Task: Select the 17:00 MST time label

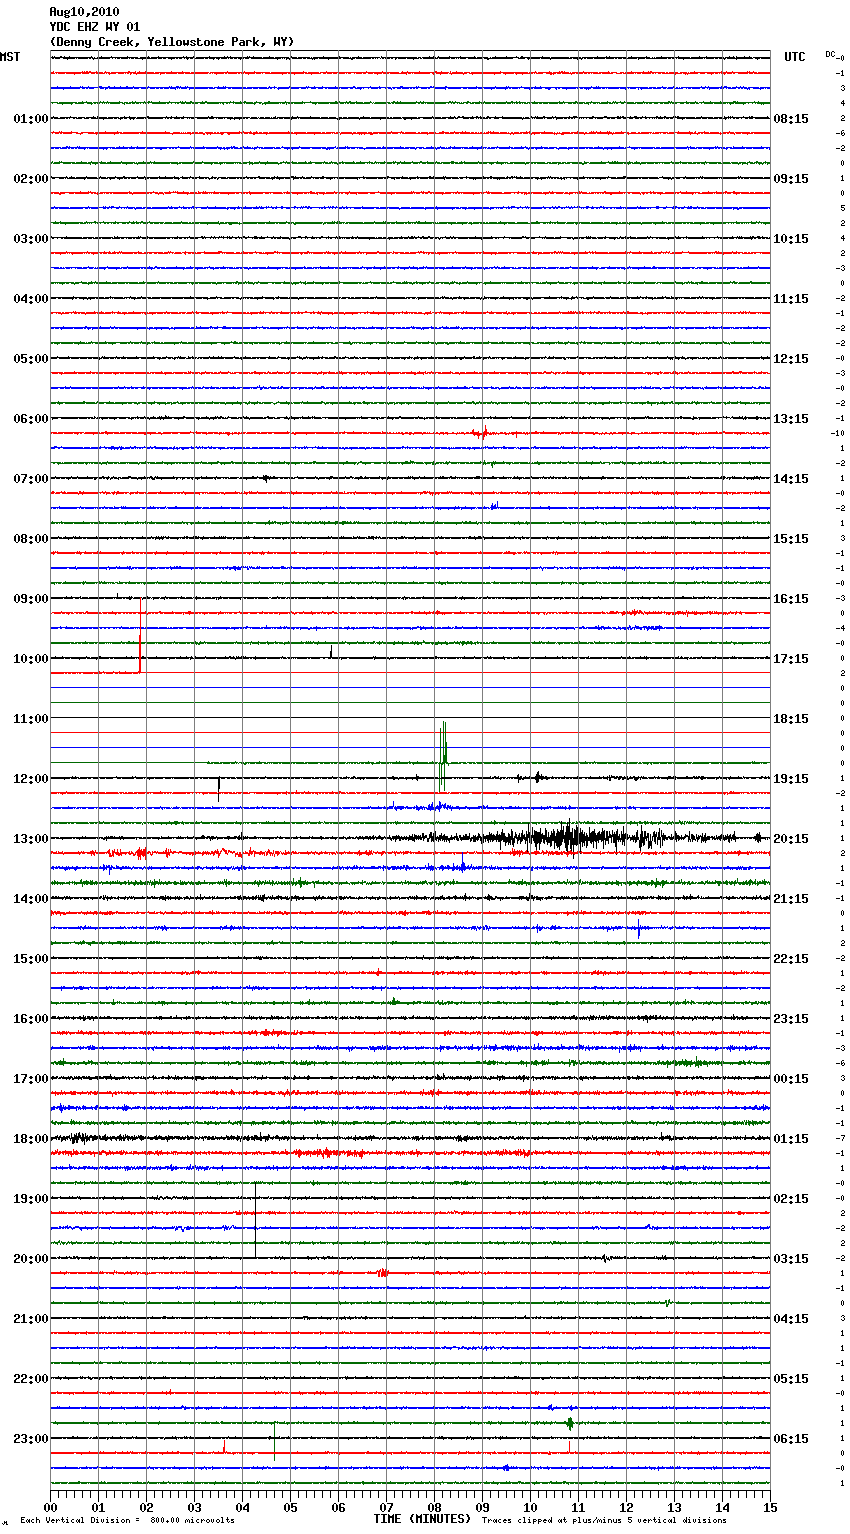Action: pyautogui.click(x=31, y=1079)
